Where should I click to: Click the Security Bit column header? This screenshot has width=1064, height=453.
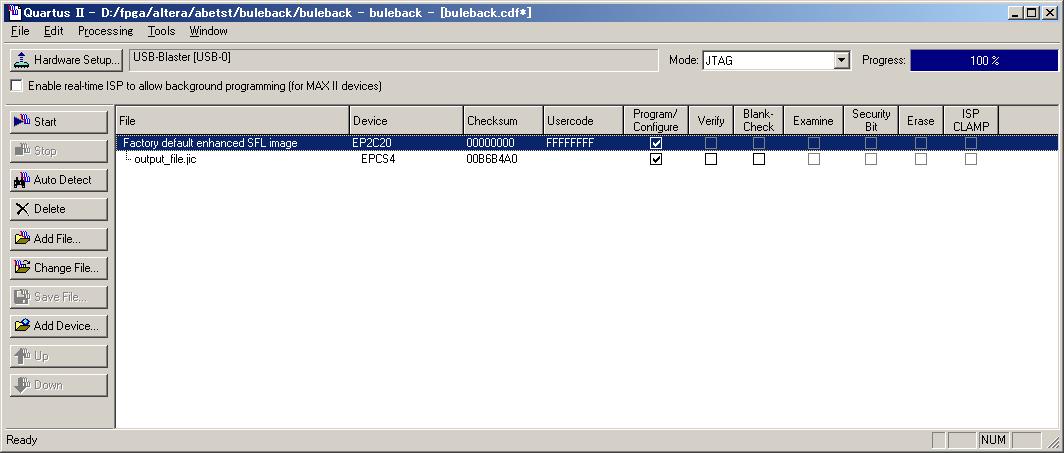871,121
